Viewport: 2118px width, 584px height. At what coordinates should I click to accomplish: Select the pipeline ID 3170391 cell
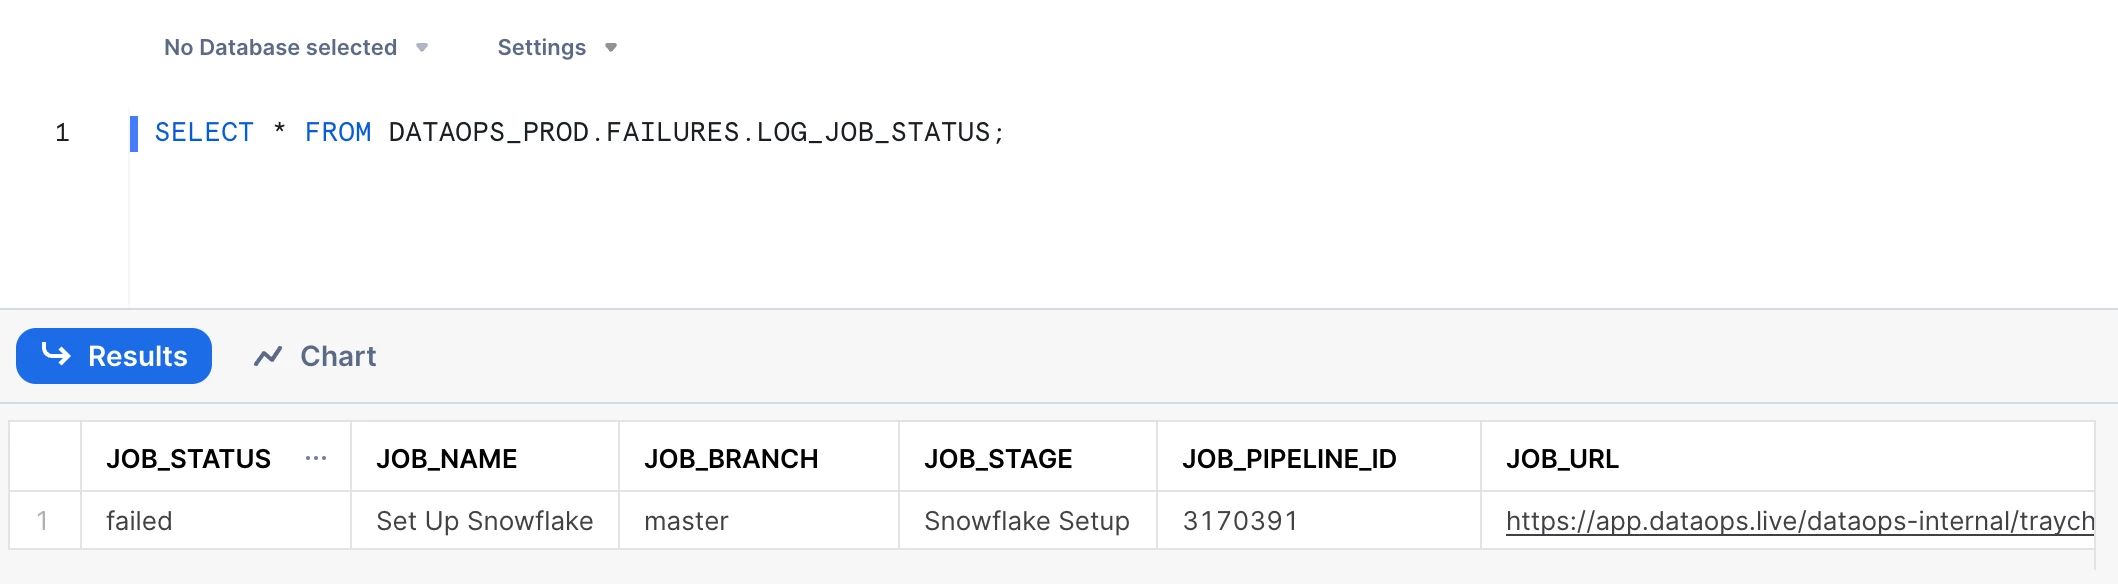(x=1240, y=521)
